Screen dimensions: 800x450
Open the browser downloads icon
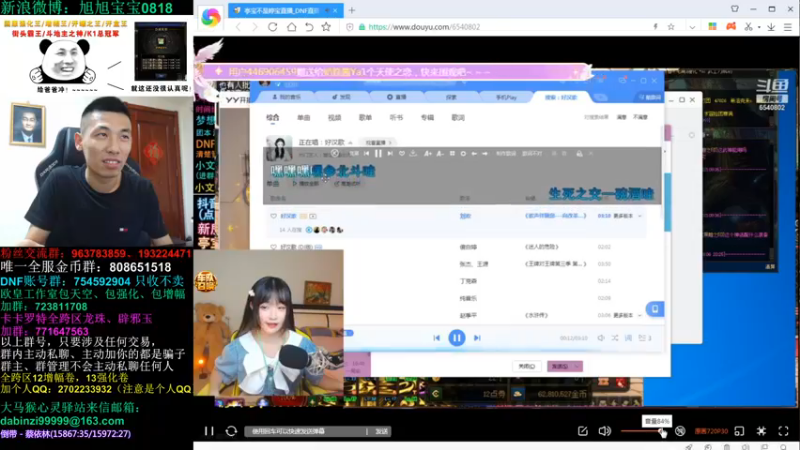pyautogui.click(x=771, y=27)
